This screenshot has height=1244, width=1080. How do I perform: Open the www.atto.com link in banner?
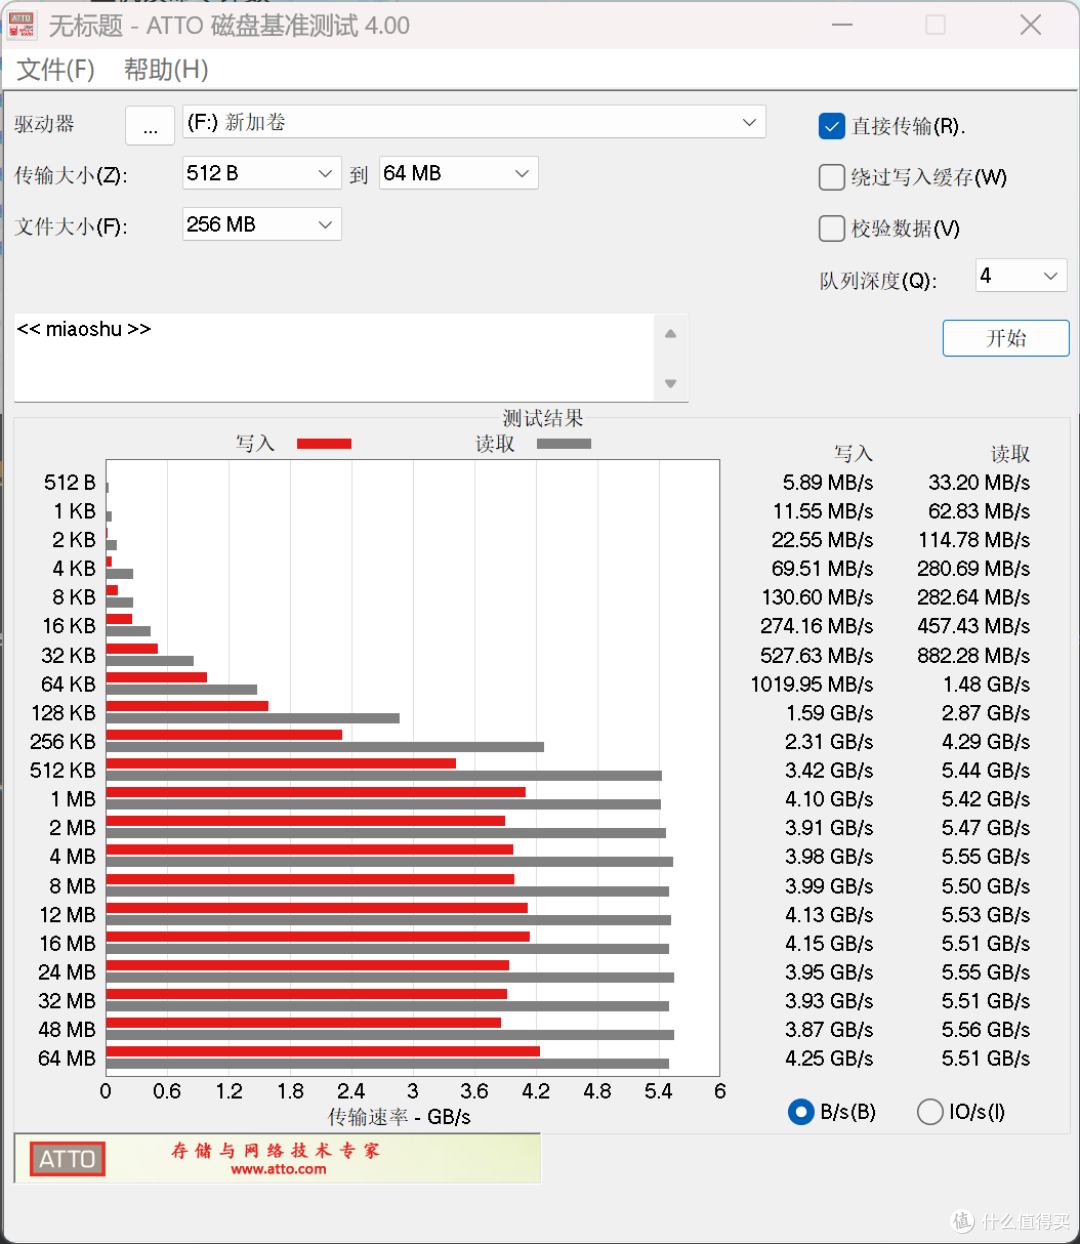click(x=278, y=1170)
